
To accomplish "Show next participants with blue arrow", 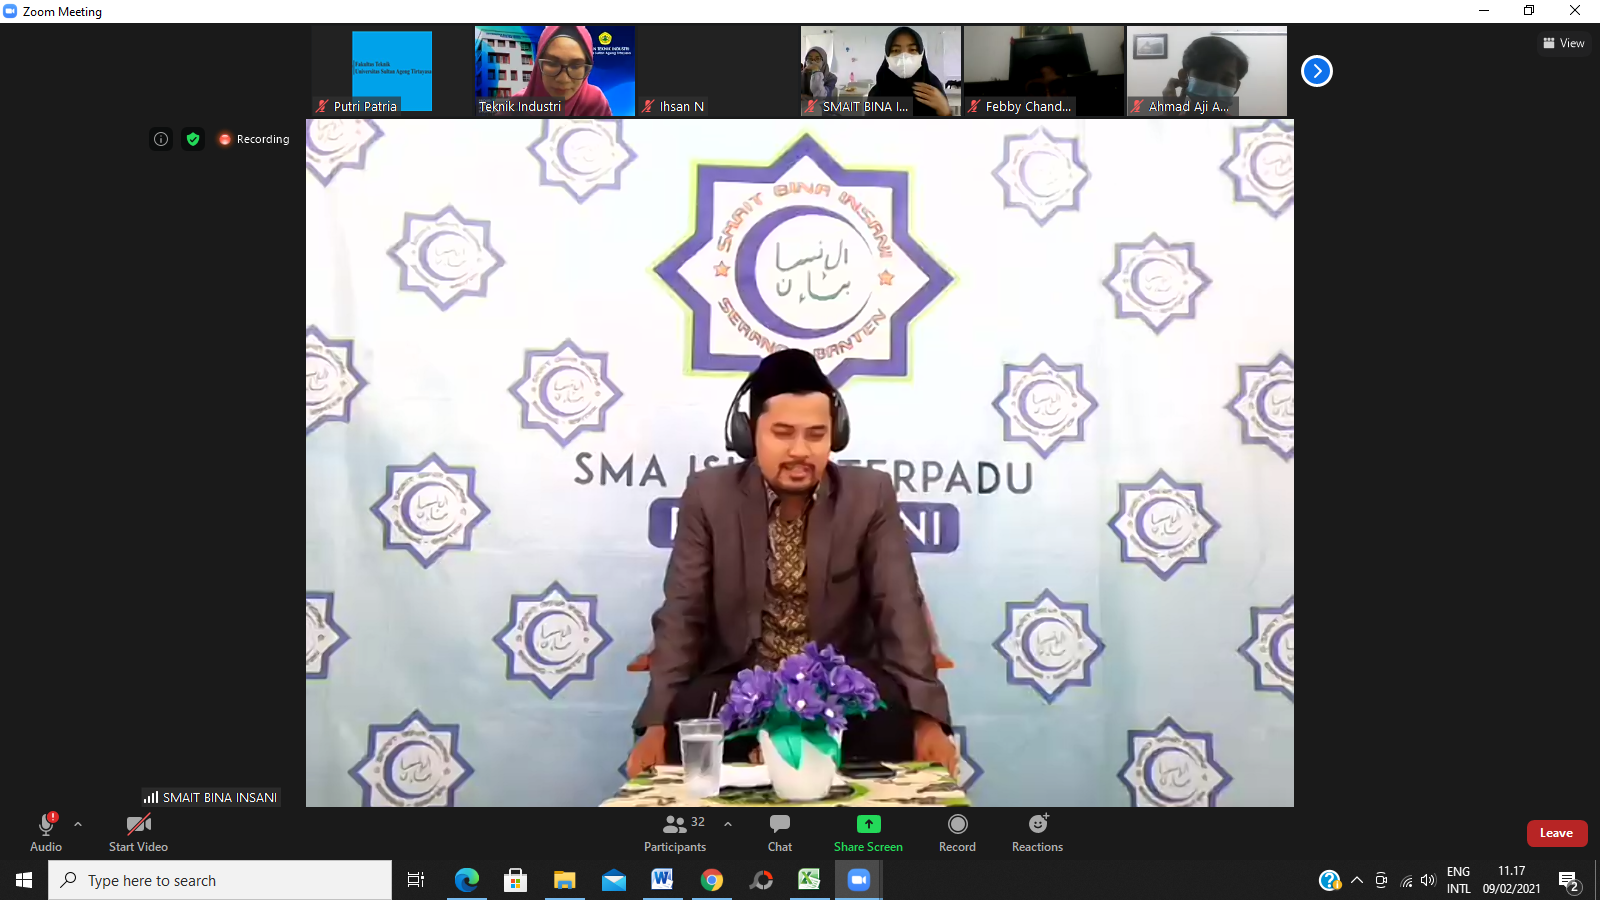I will pyautogui.click(x=1317, y=71).
